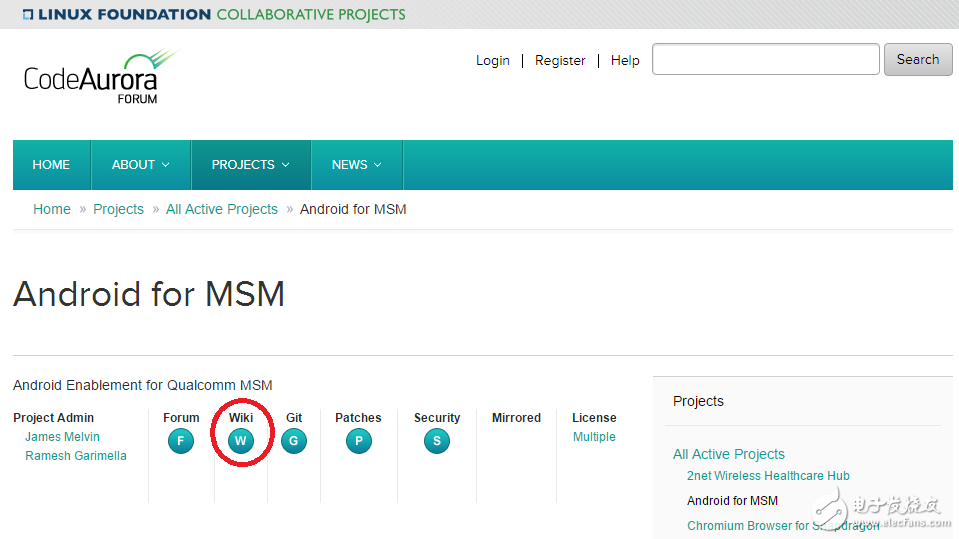Open the Register link
959x539 pixels.
pyautogui.click(x=560, y=61)
